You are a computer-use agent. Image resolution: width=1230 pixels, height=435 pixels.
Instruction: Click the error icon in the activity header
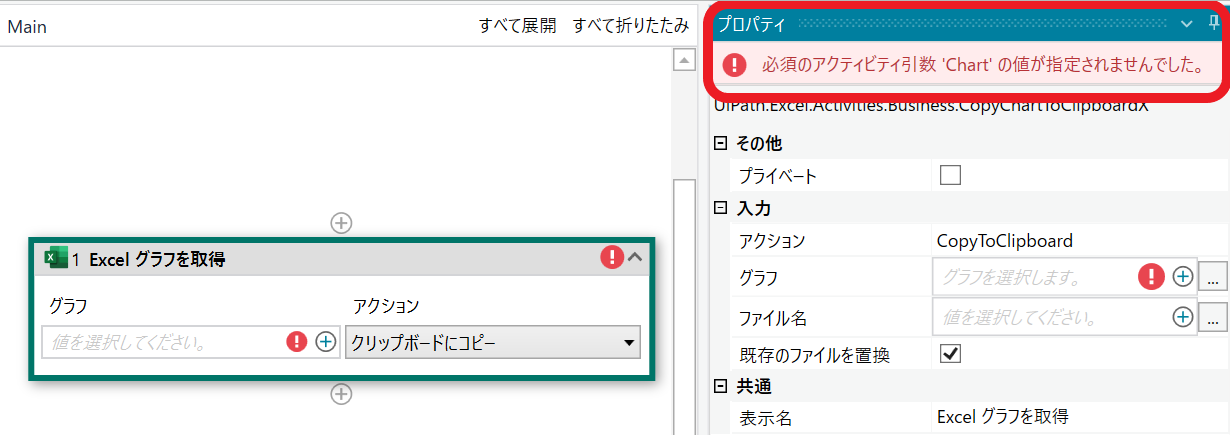click(611, 258)
